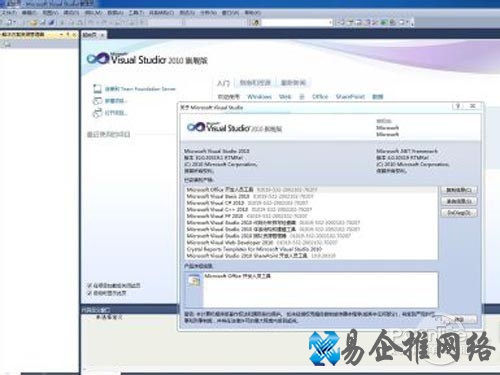Screen dimensions: 500x375
Task: Open the Tools menu in the menu bar
Action: [136, 13]
